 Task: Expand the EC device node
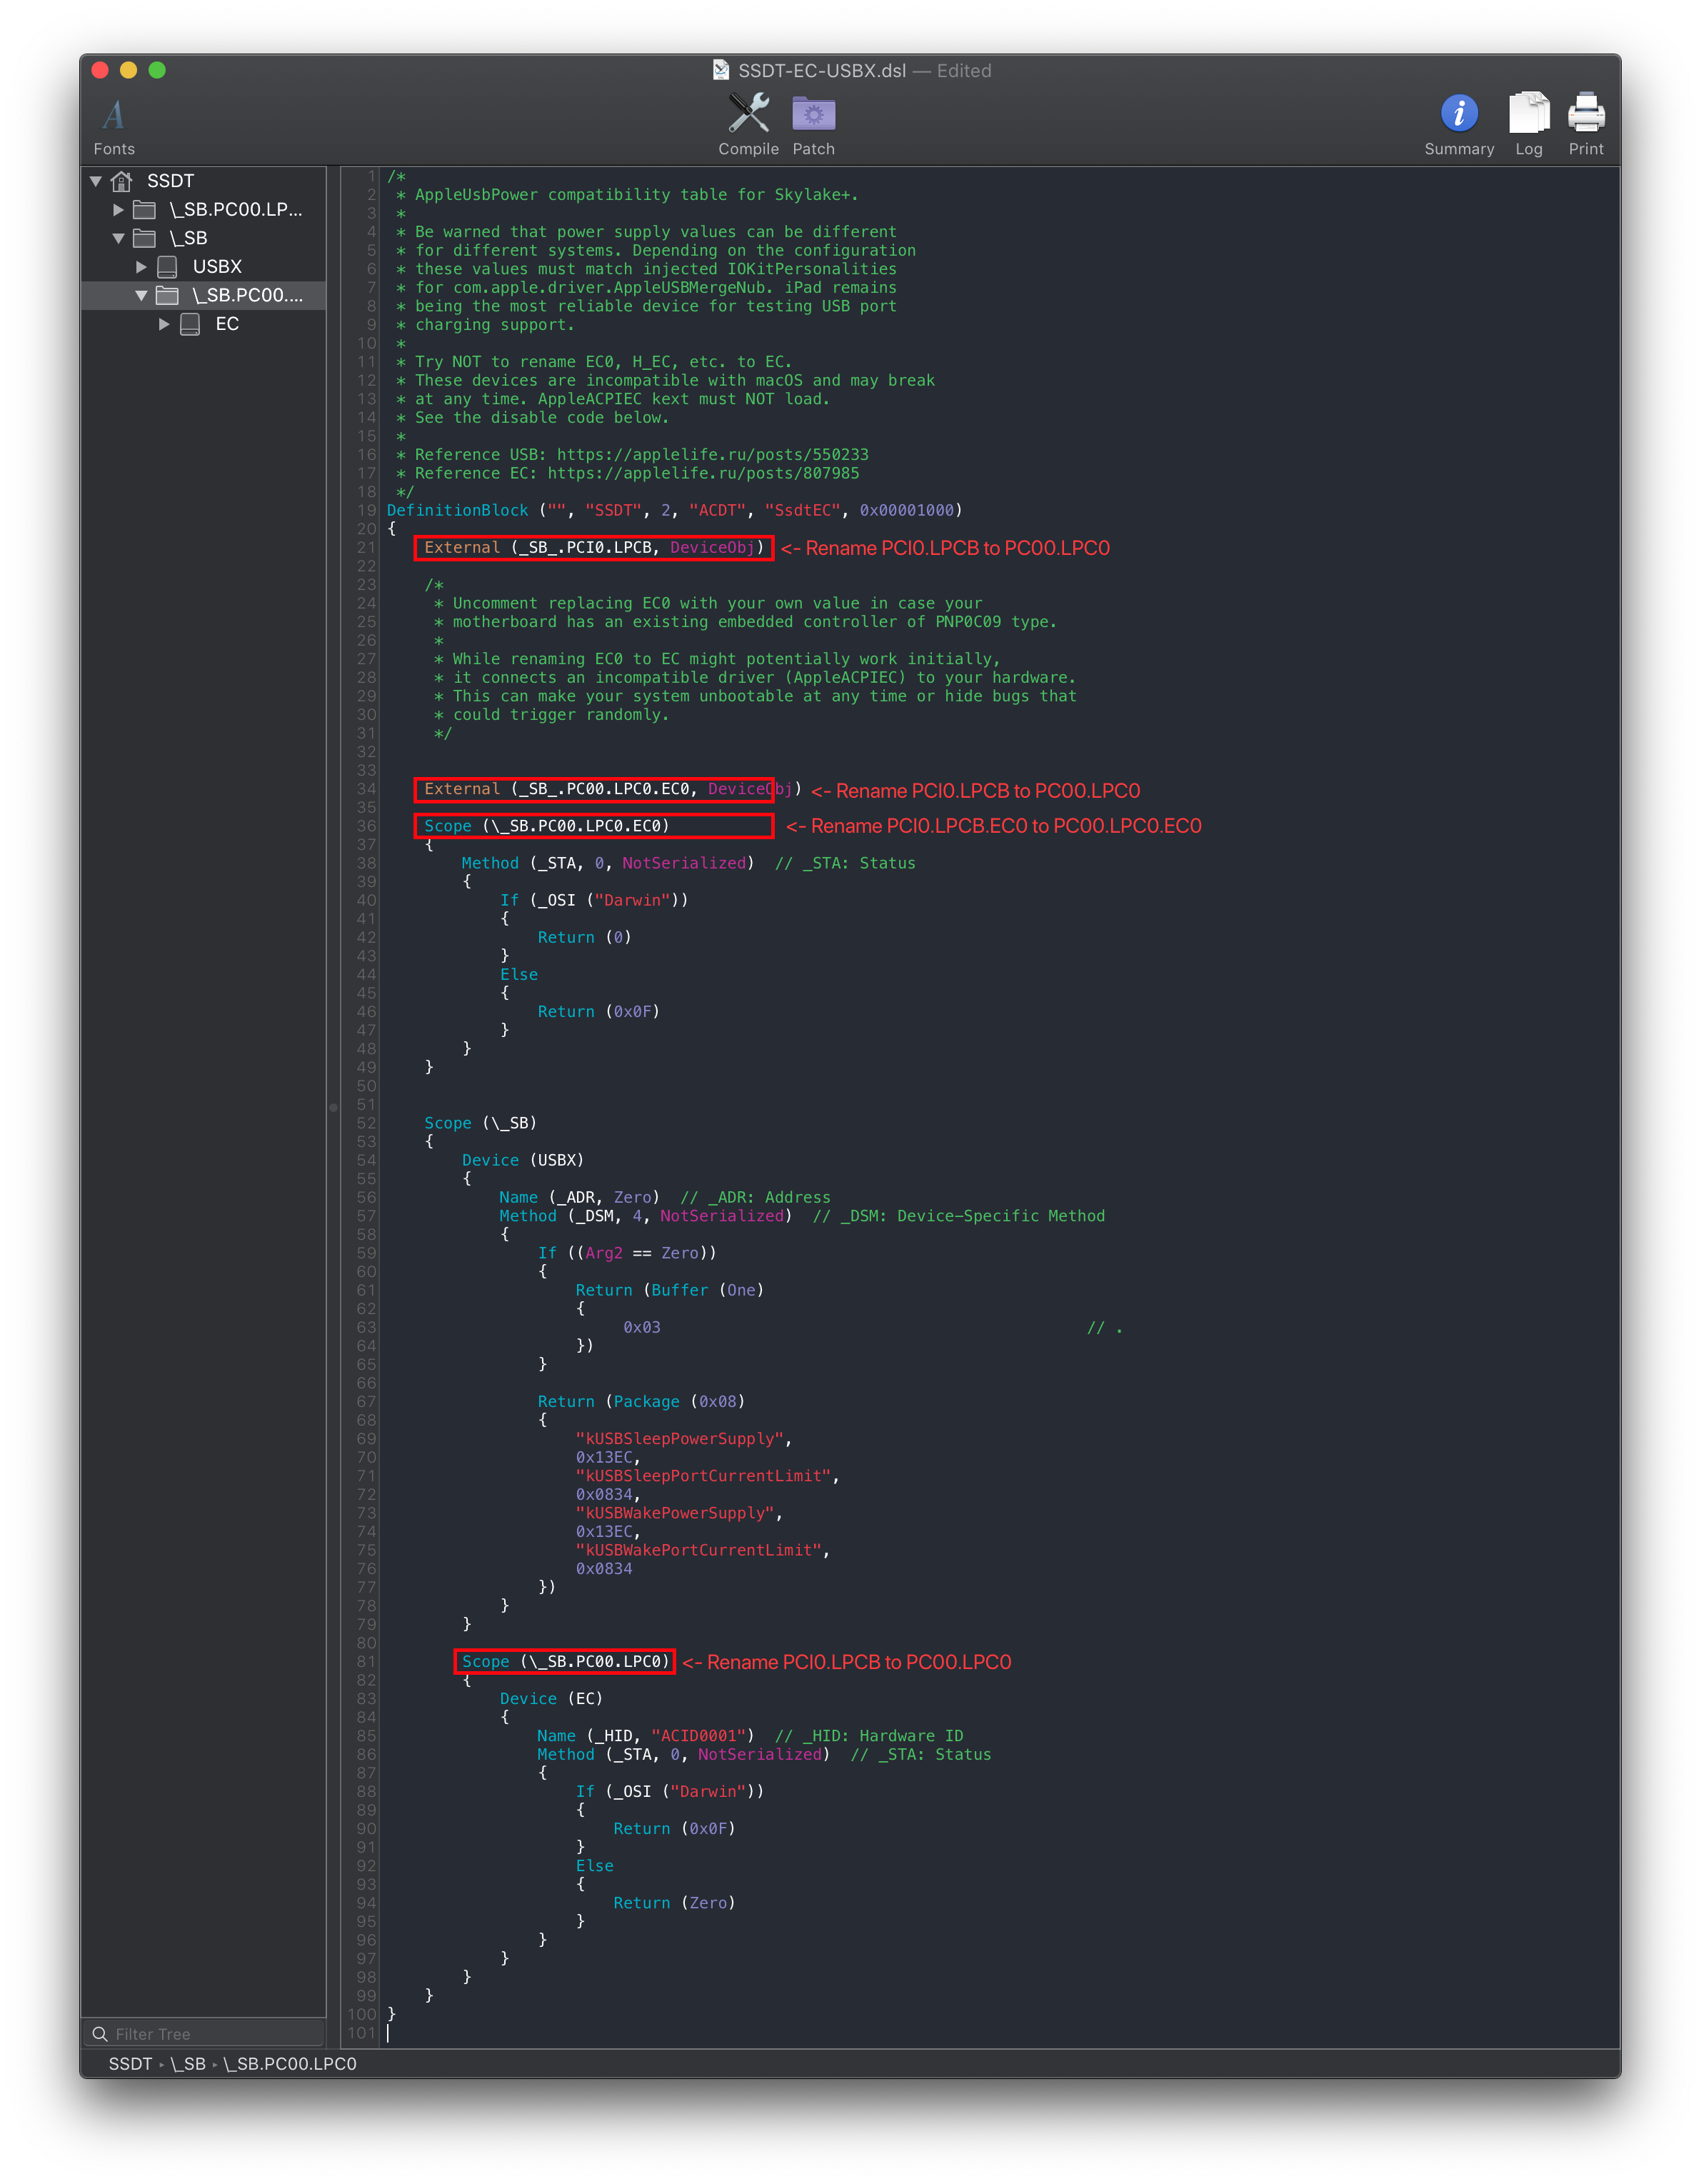pyautogui.click(x=164, y=324)
